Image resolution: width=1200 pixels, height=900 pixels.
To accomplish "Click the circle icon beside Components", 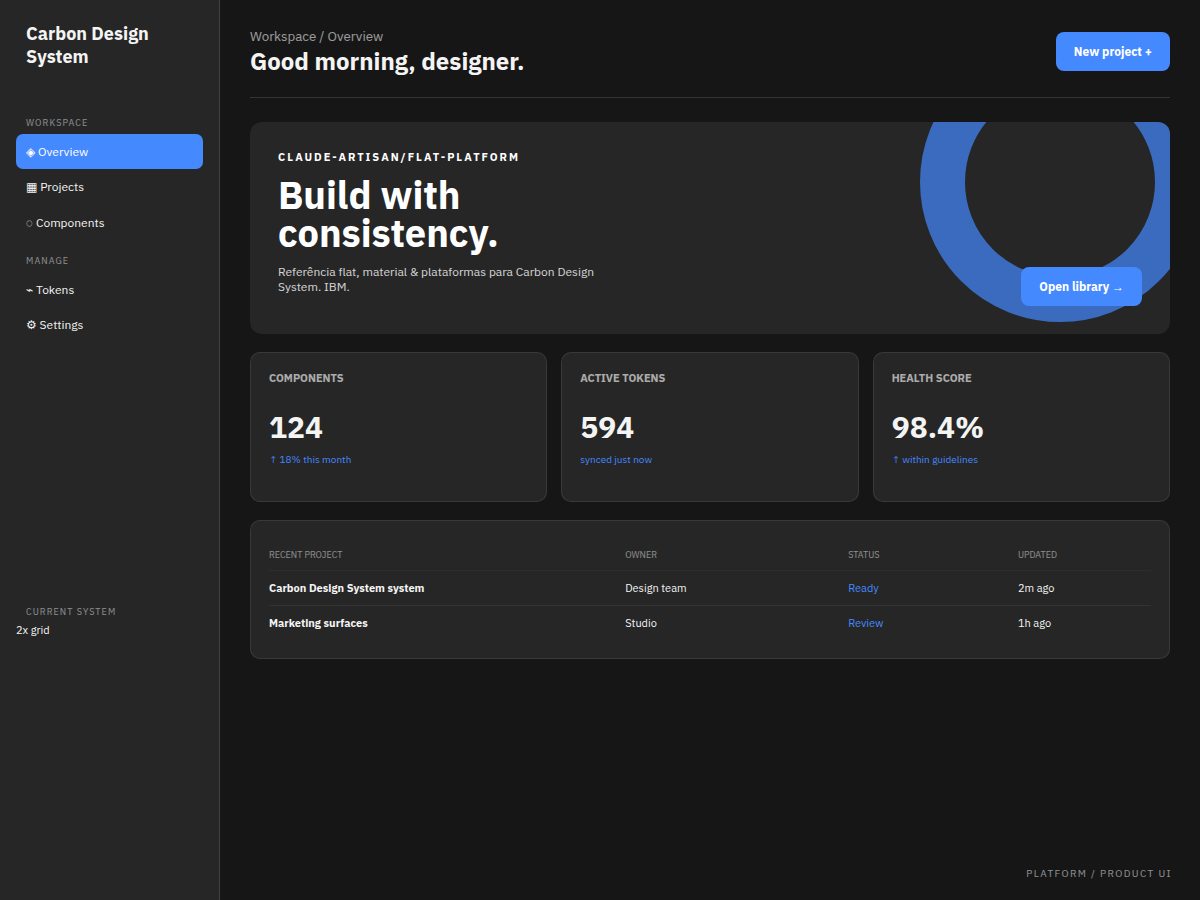I will pos(29,223).
